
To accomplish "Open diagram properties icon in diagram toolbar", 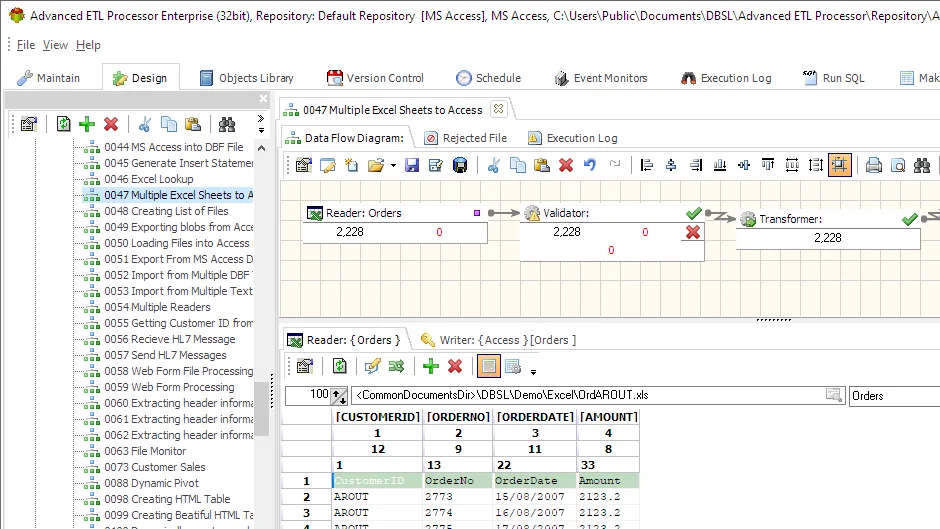I will coord(304,165).
